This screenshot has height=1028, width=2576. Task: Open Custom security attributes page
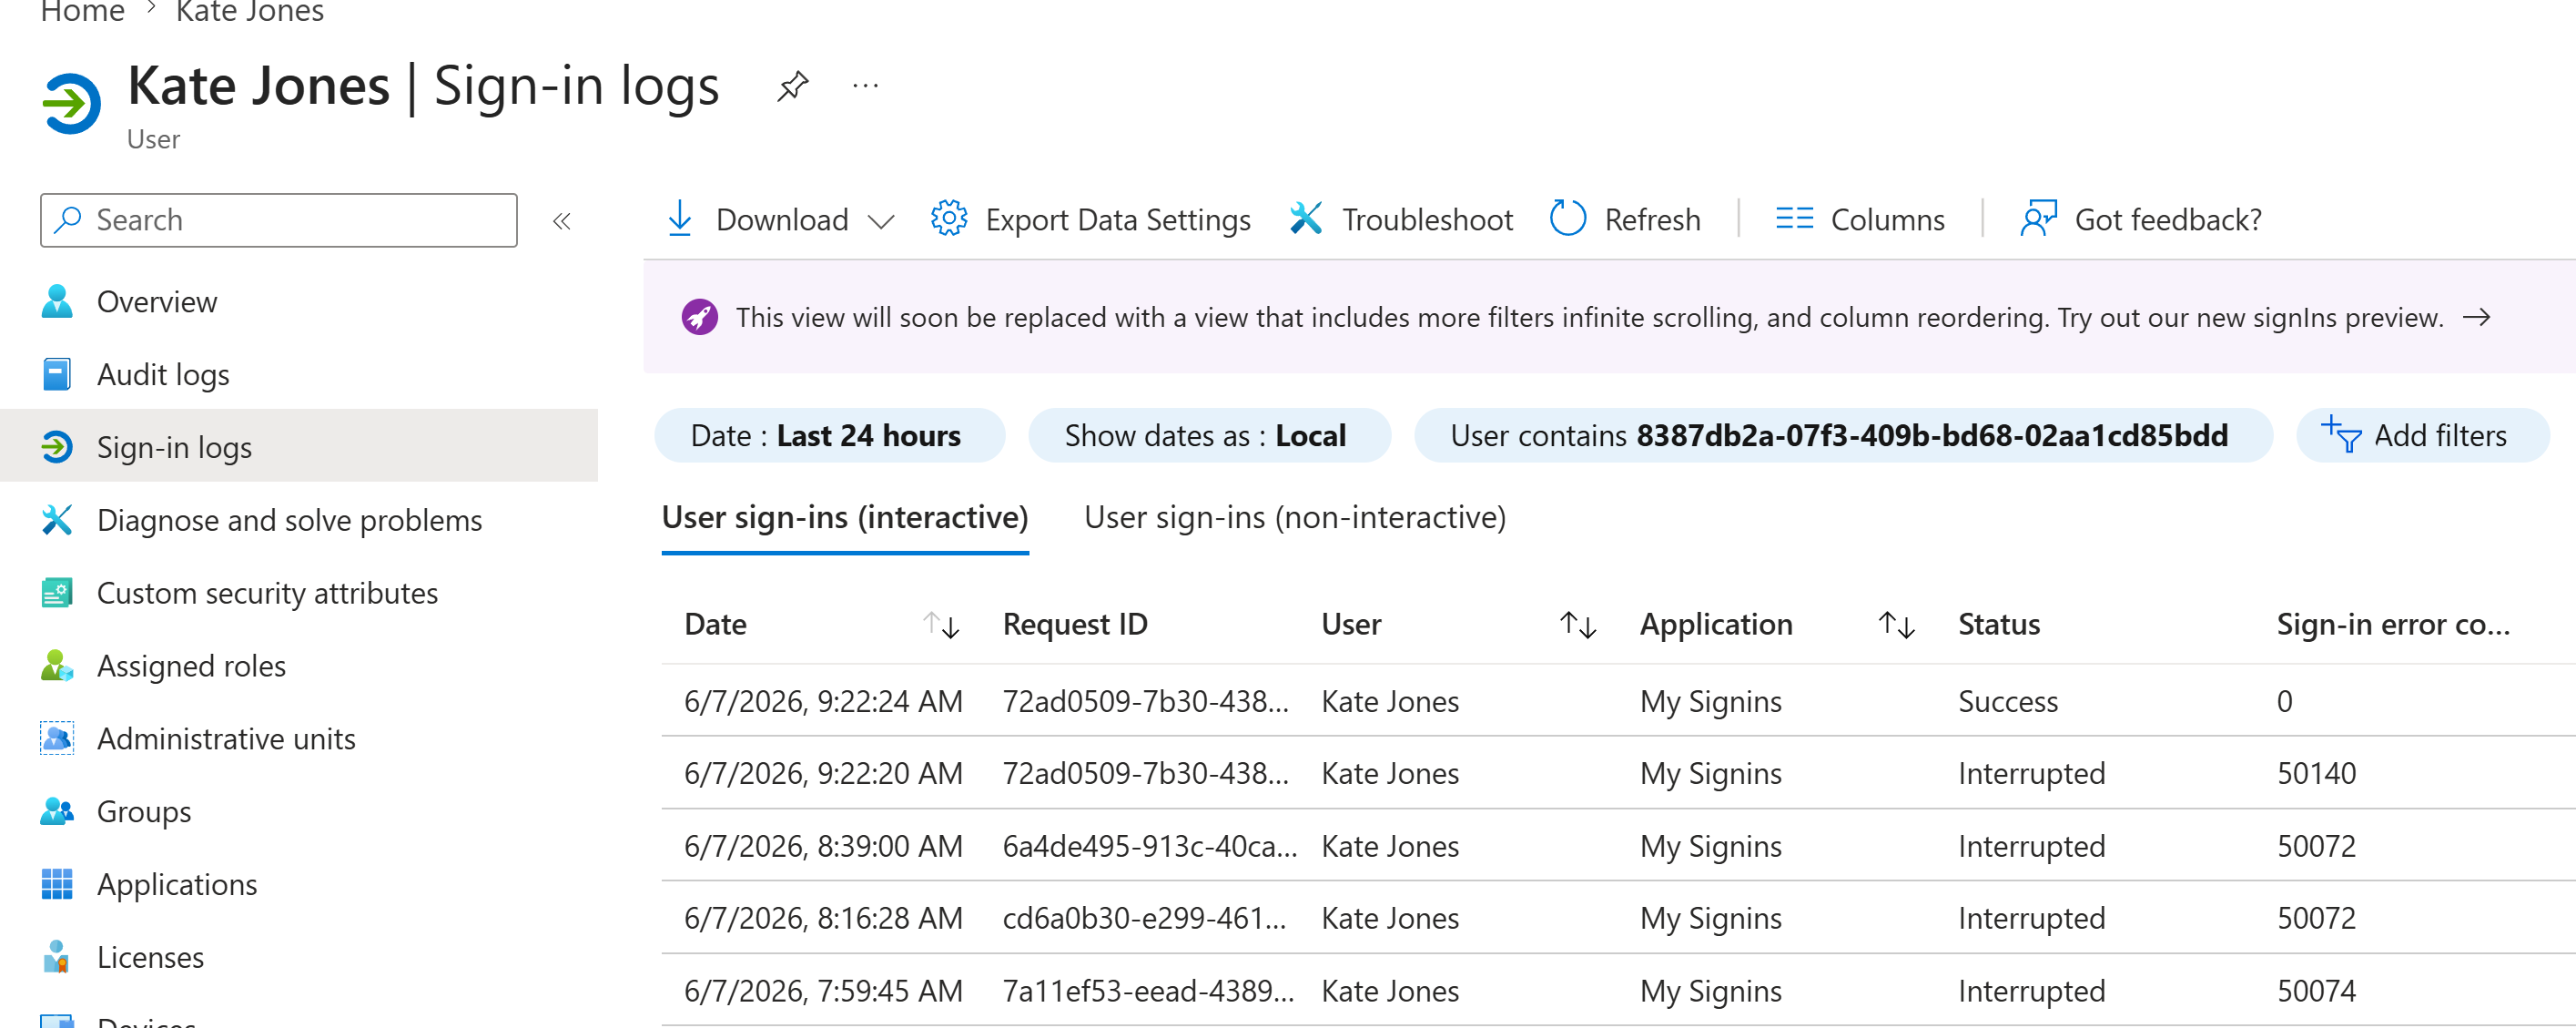coord(299,593)
